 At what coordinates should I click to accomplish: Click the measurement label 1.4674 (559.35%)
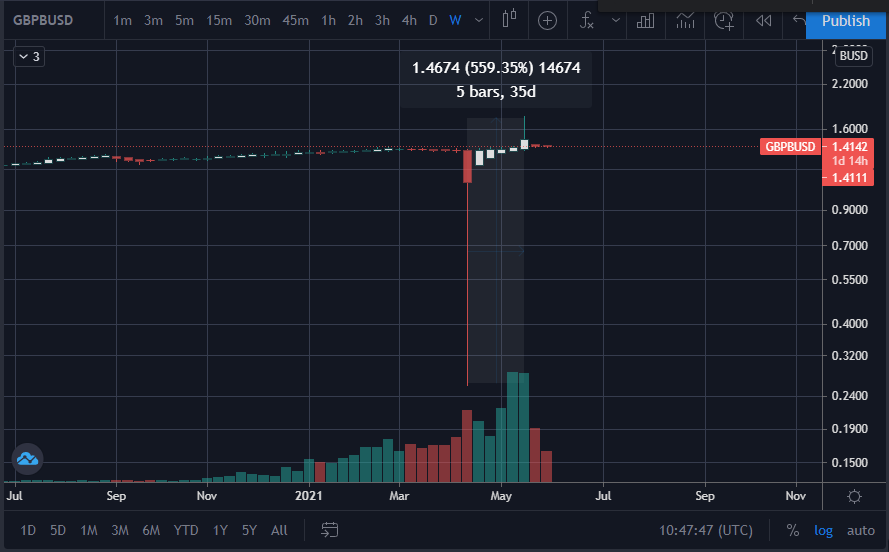pos(472,68)
